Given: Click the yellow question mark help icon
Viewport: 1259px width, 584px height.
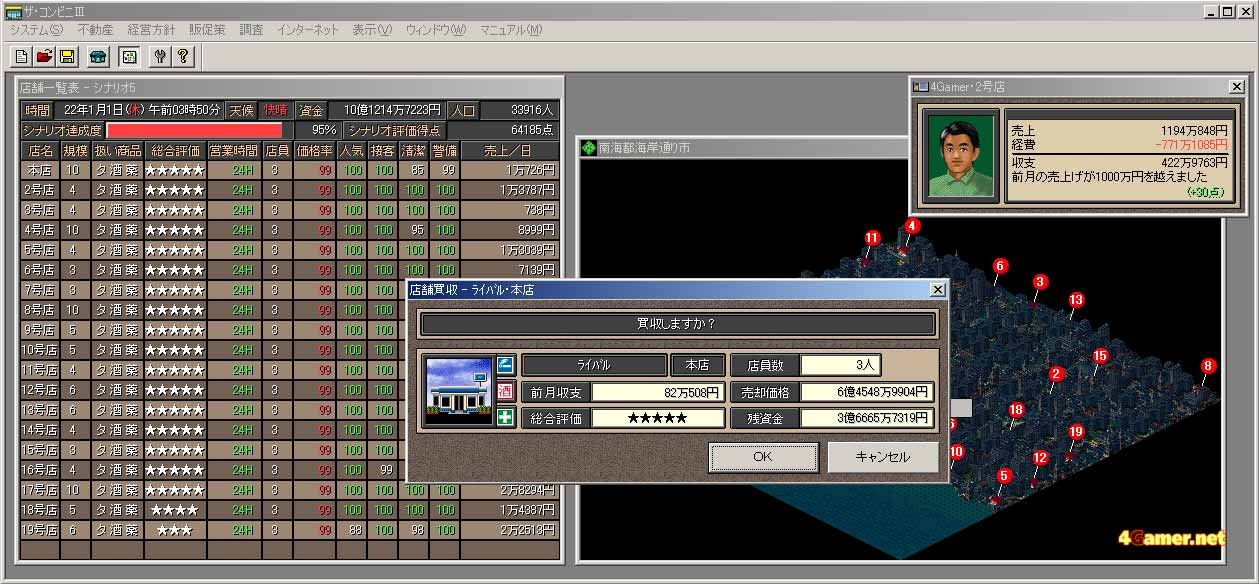Looking at the screenshot, I should tap(183, 57).
